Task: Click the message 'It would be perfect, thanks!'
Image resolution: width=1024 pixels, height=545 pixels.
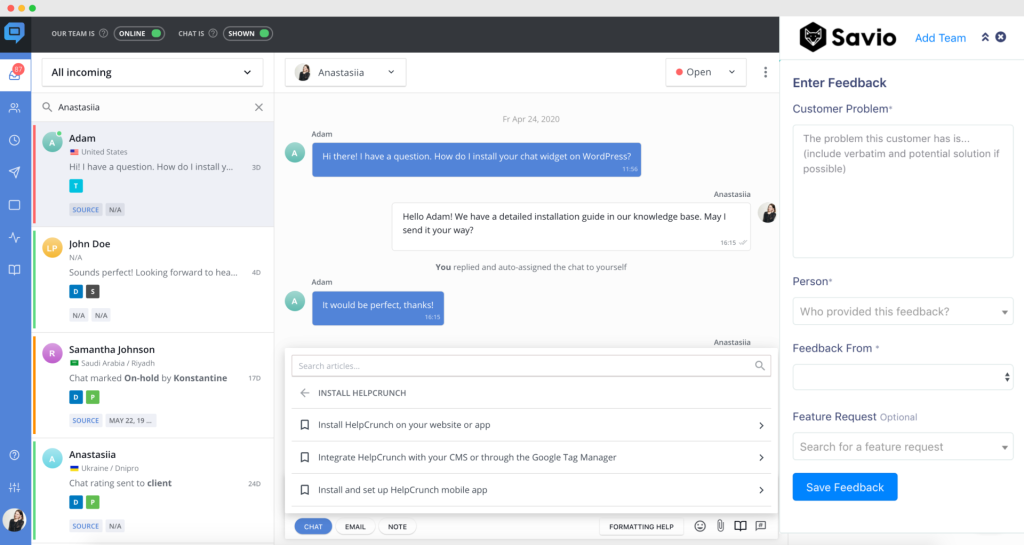Action: 378,308
